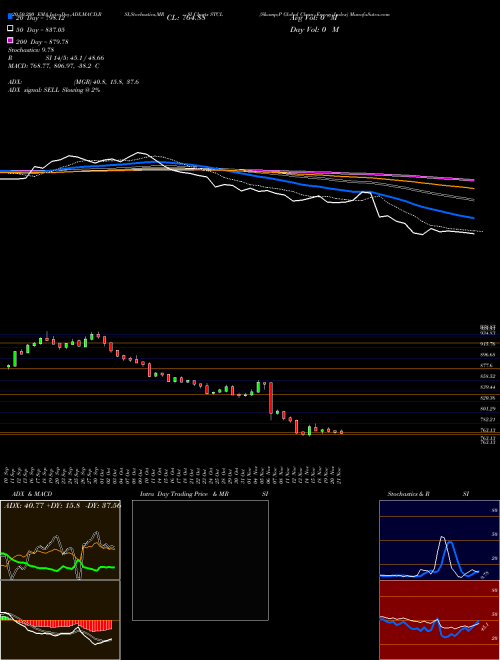
Task: Click the MACD histogram panel with red bars
Action: pyautogui.click(x=60, y=620)
